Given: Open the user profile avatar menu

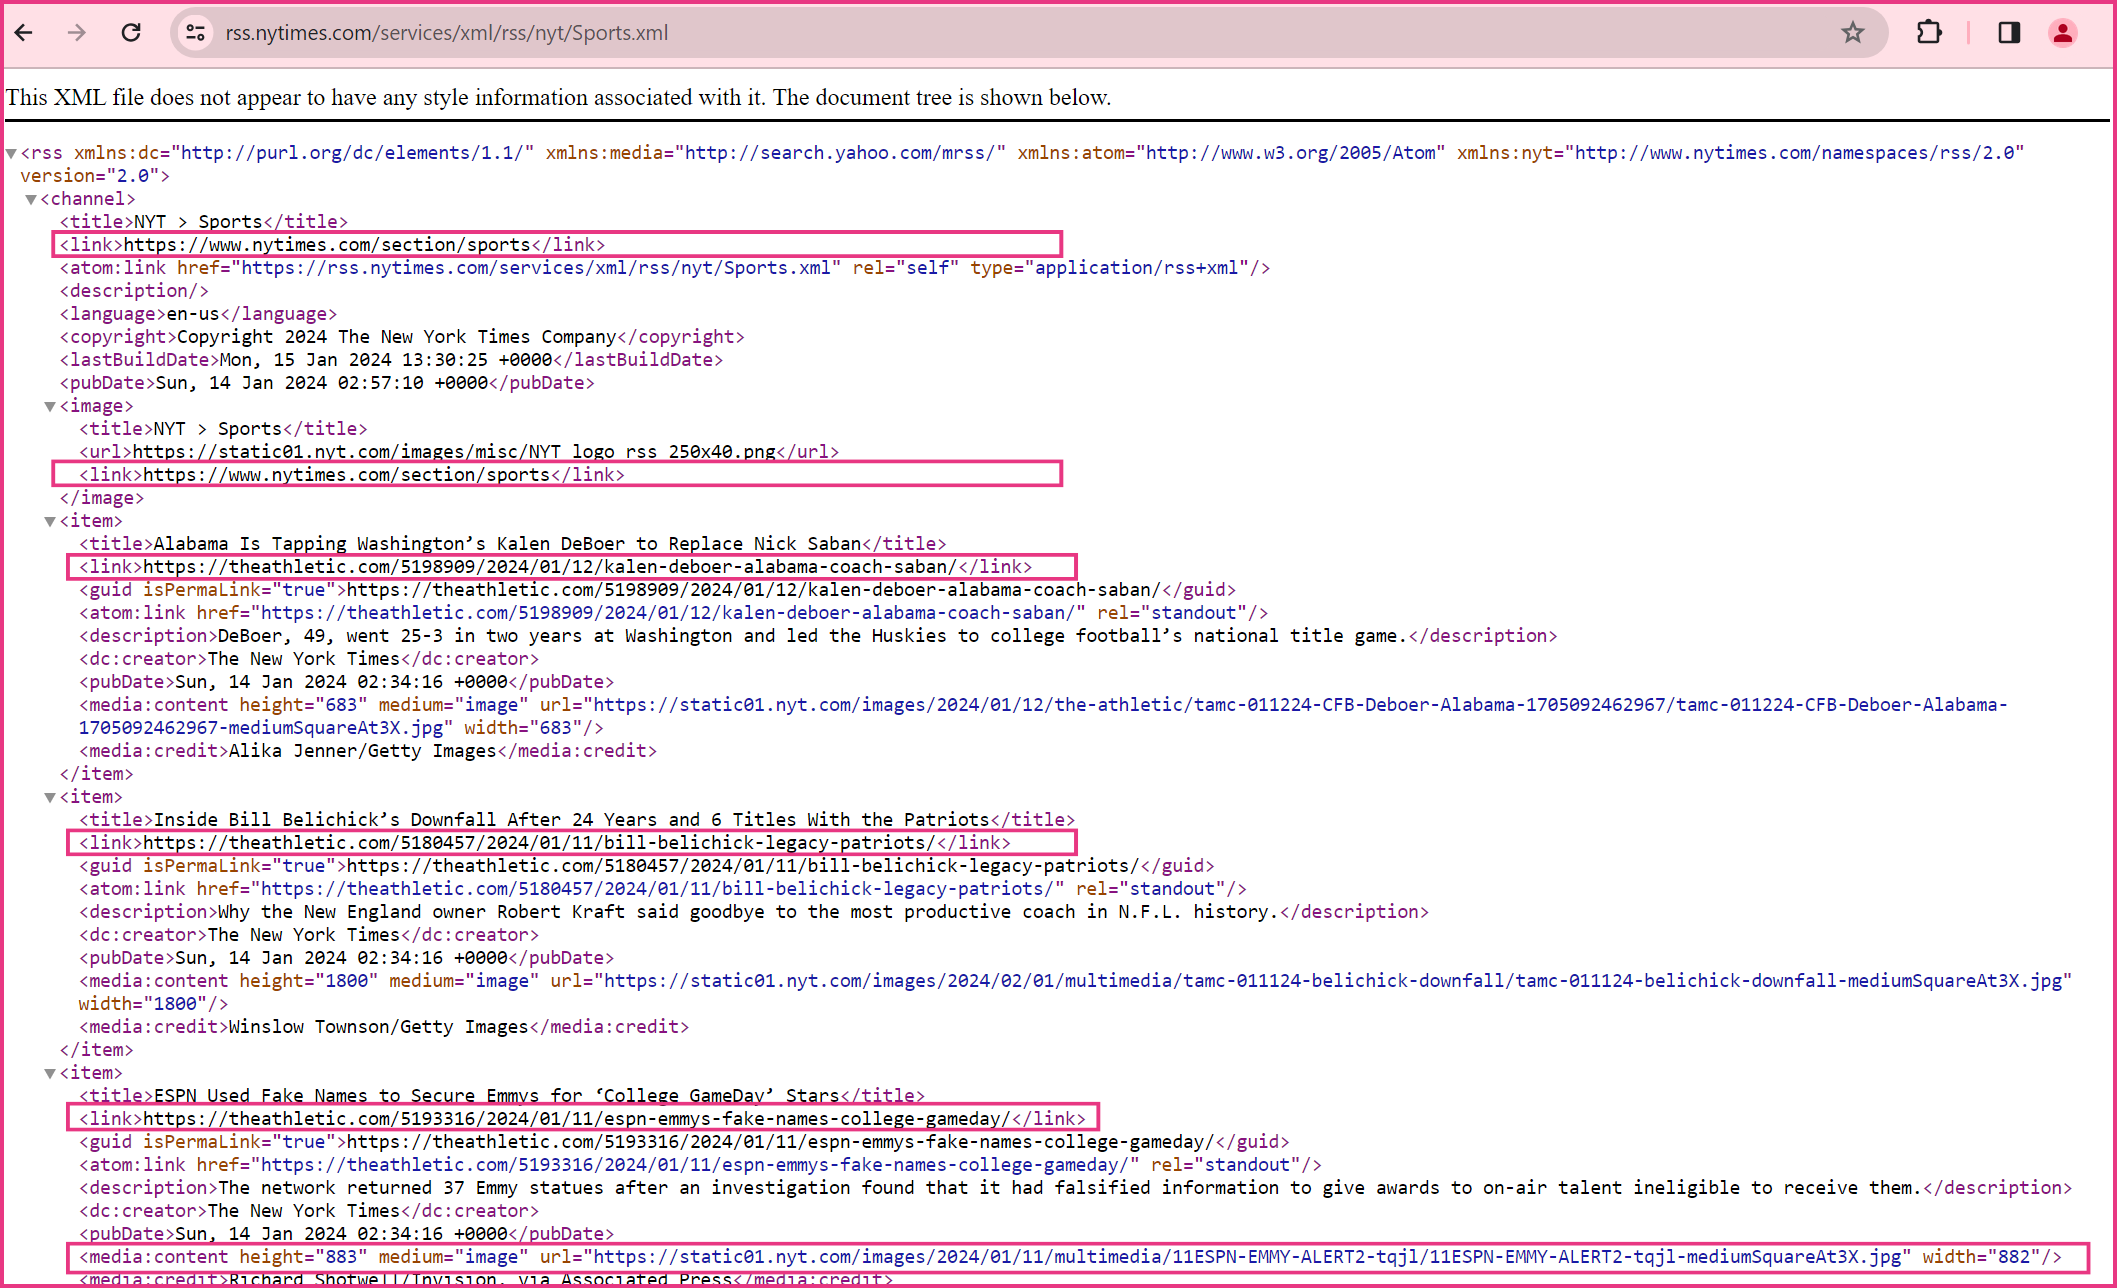Looking at the screenshot, I should [2063, 33].
